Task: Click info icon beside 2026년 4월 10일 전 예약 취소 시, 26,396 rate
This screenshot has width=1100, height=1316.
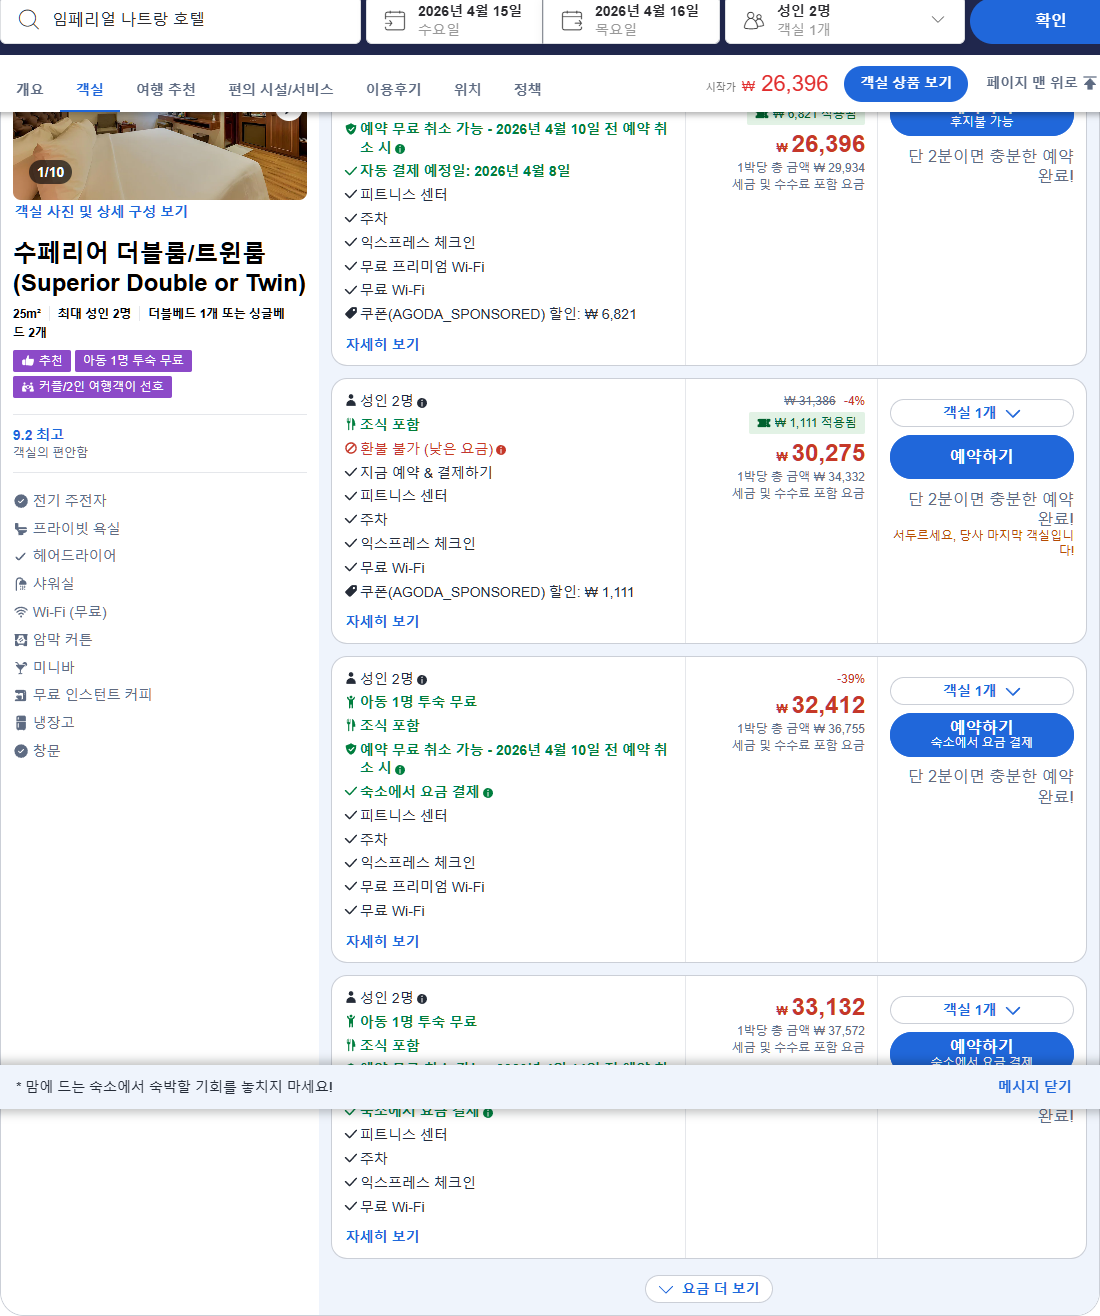Action: 400,149
